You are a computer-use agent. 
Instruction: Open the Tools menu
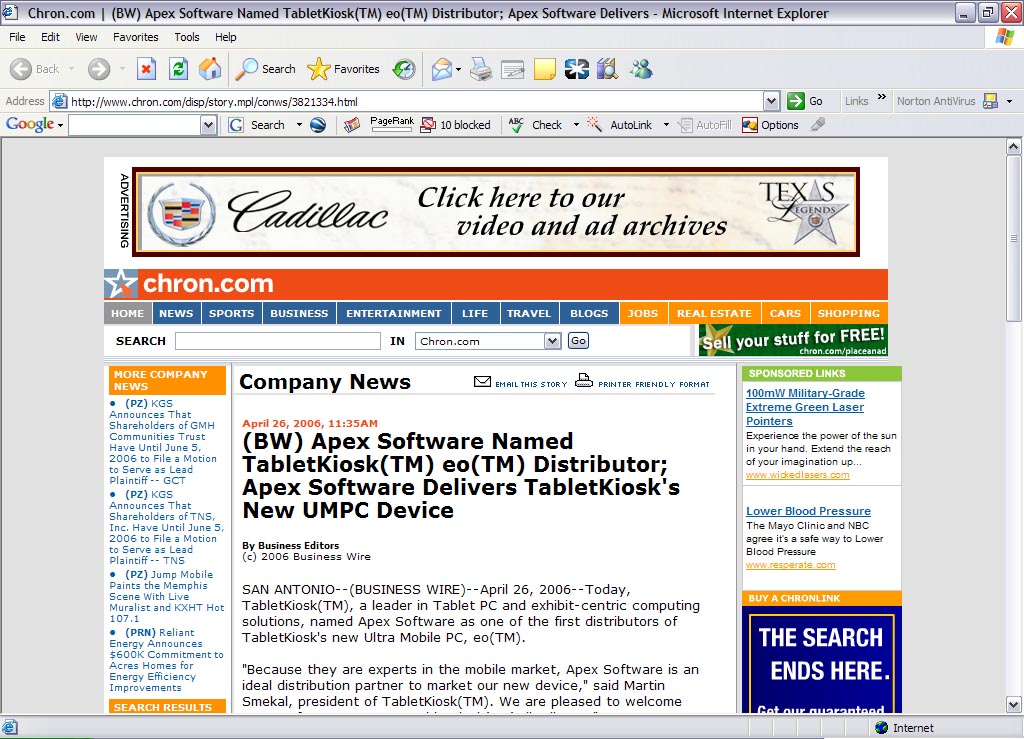click(x=187, y=37)
